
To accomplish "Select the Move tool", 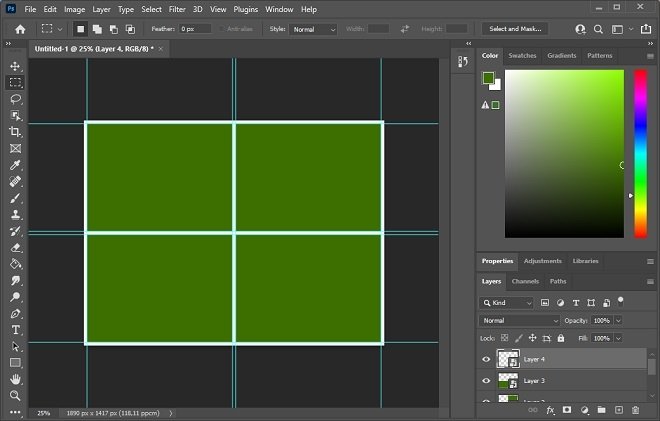I will [x=15, y=66].
